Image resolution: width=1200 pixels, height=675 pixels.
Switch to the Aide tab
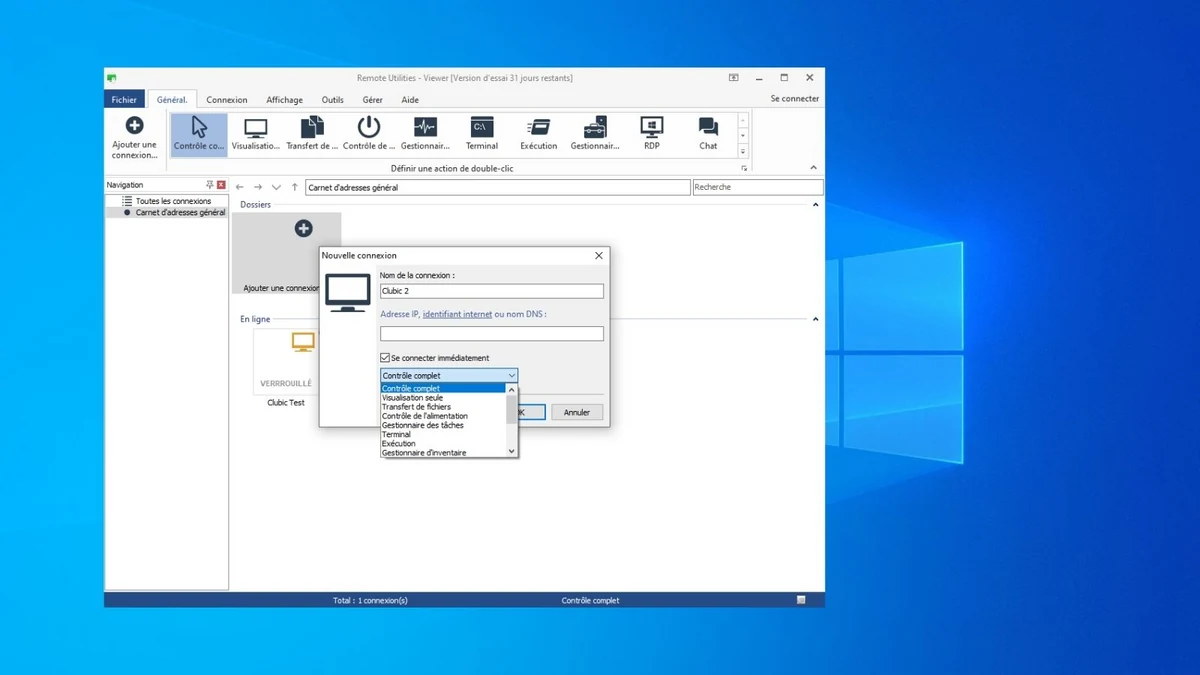tap(410, 100)
